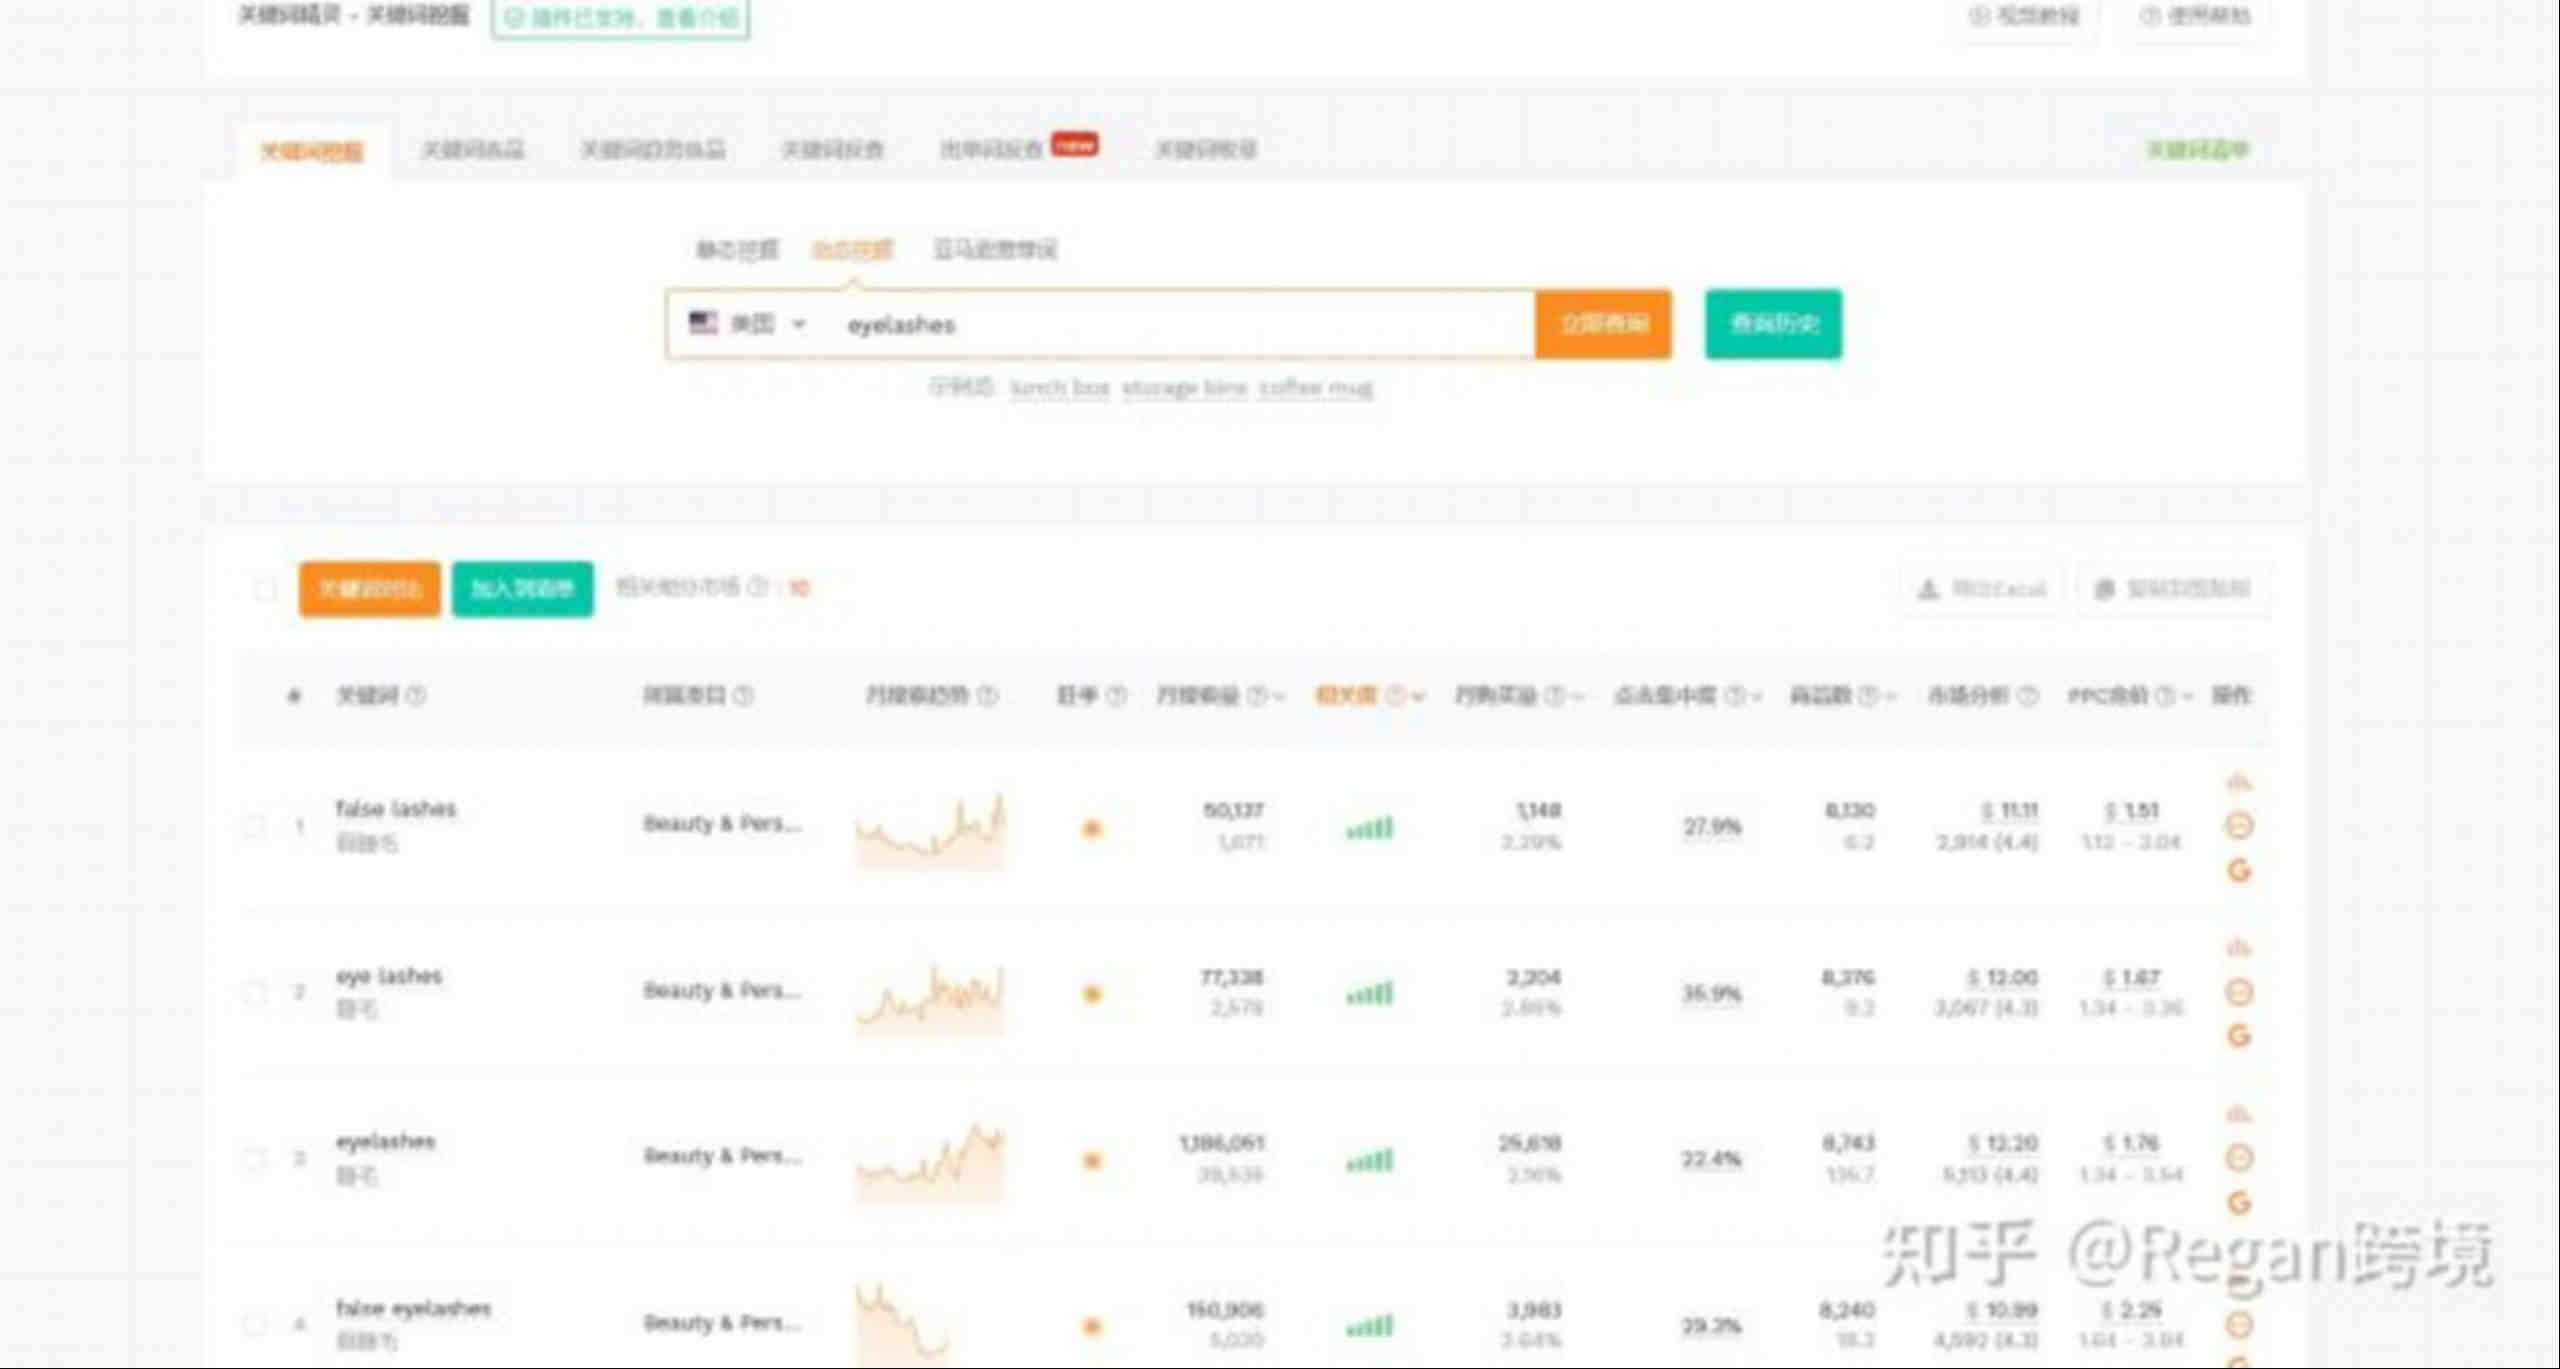Sort by product count column arrow
This screenshot has width=2560, height=1369.
tap(1889, 696)
